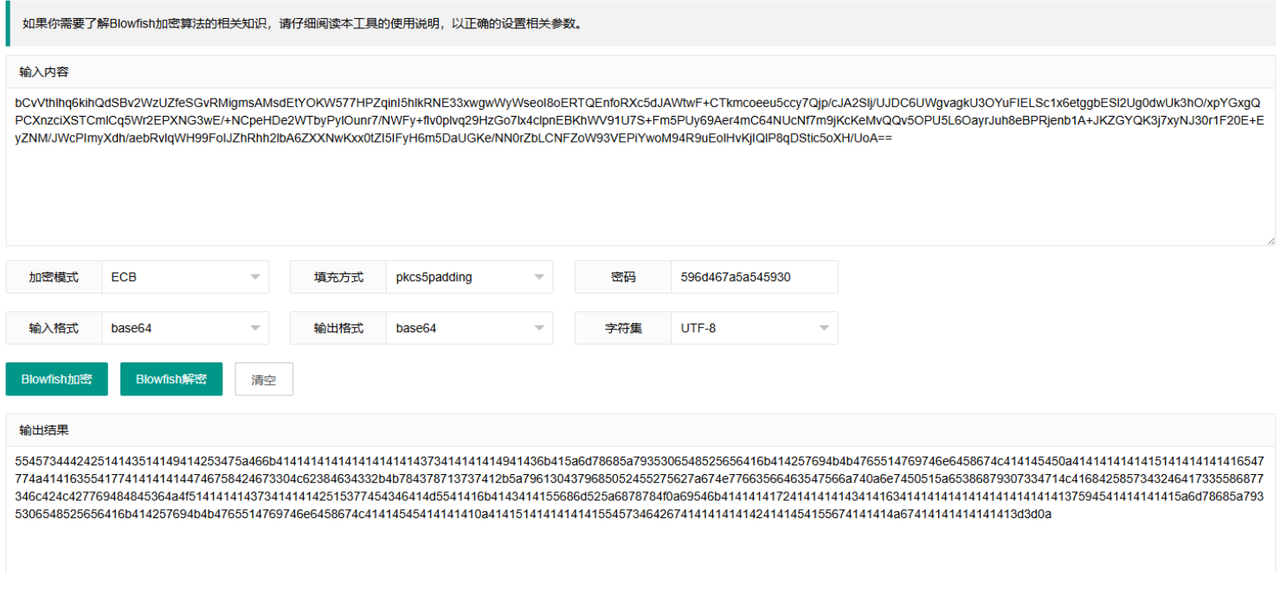Click the 加密模式 label
1280x602 pixels.
(x=53, y=277)
